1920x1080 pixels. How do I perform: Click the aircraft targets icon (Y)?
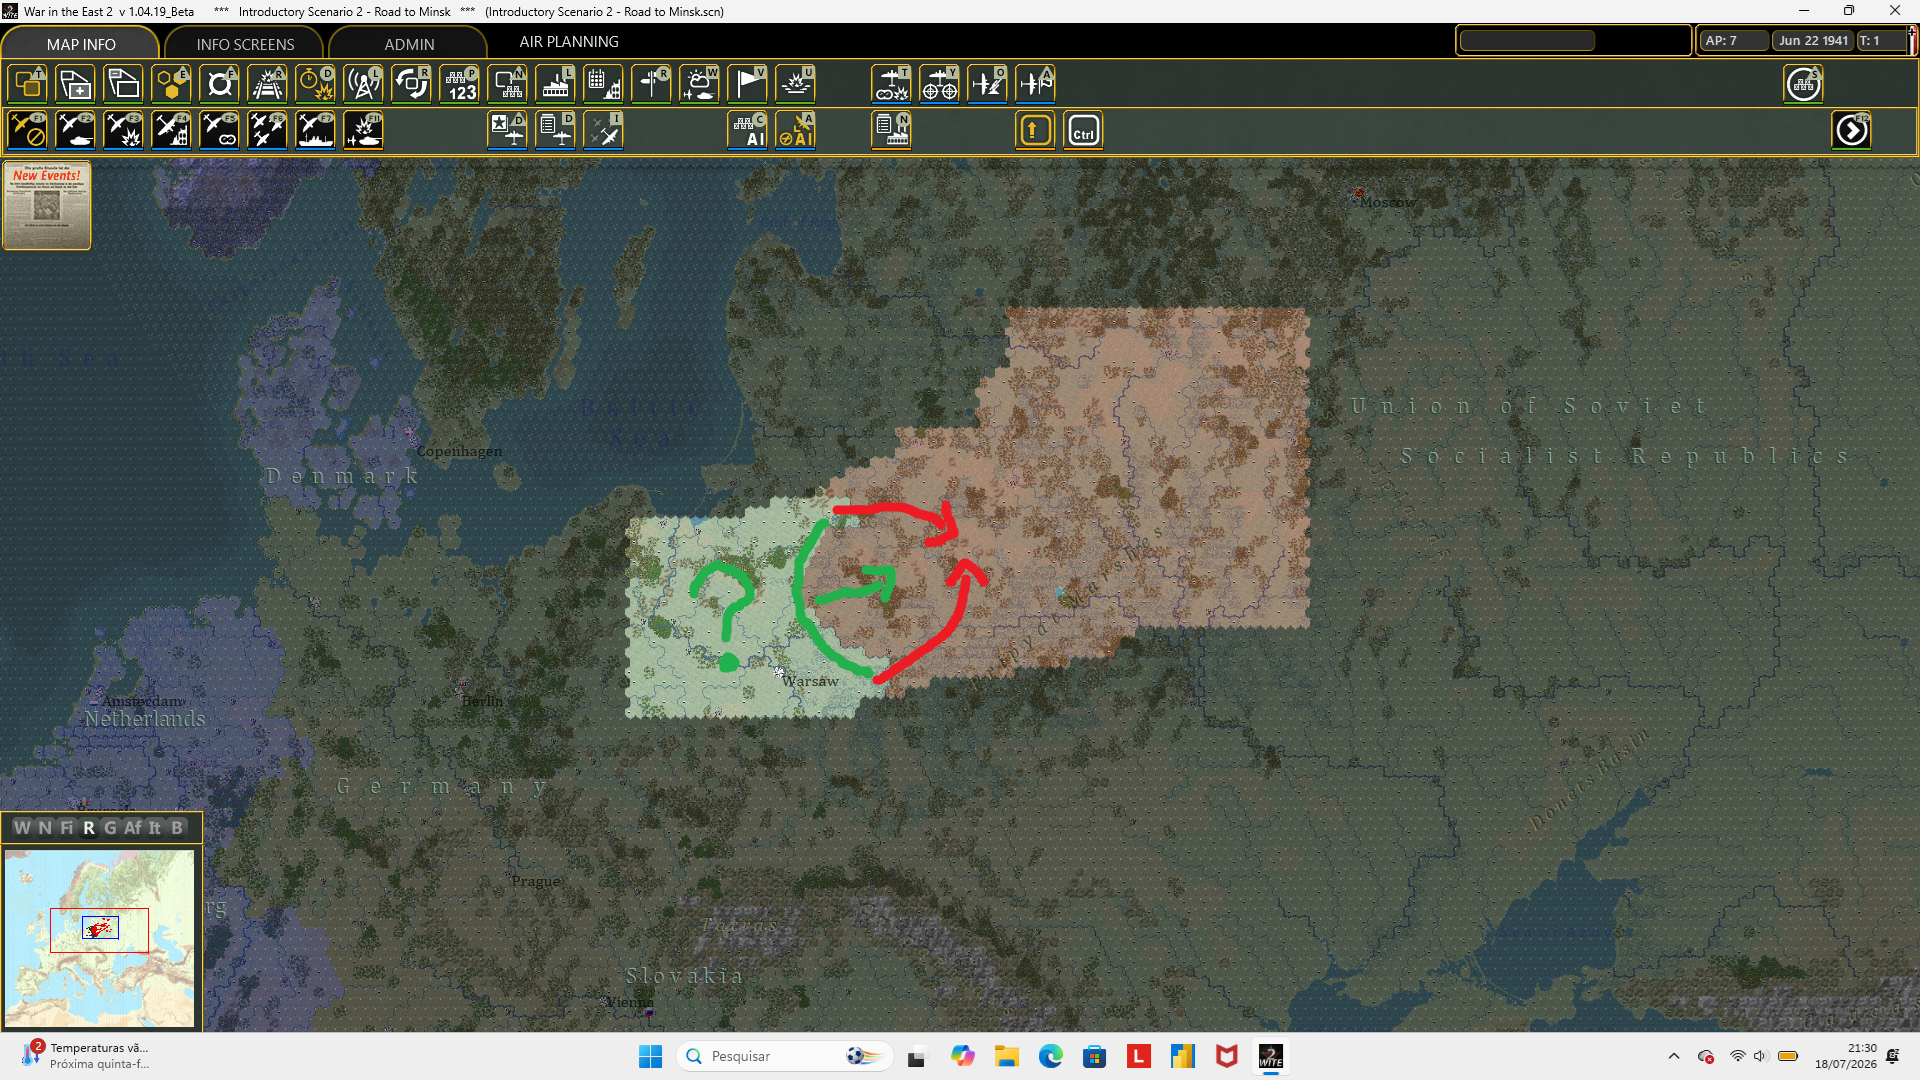(940, 84)
